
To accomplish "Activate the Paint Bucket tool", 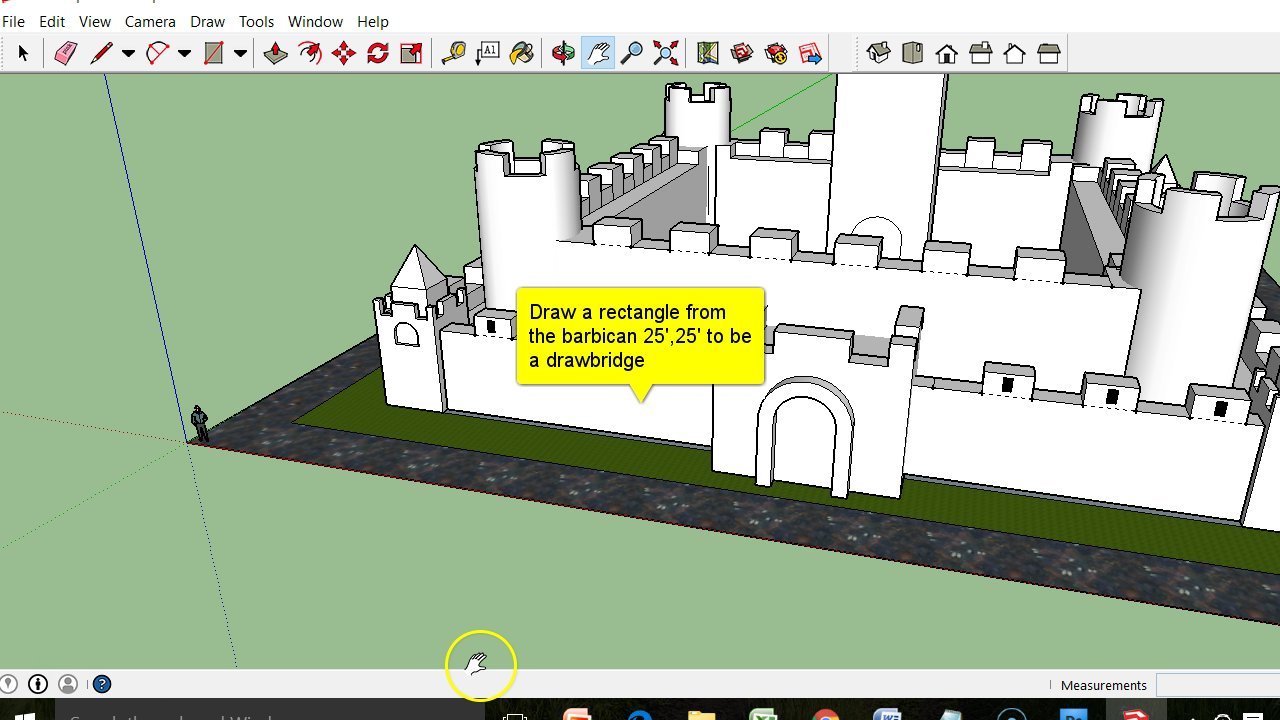I will pos(521,53).
